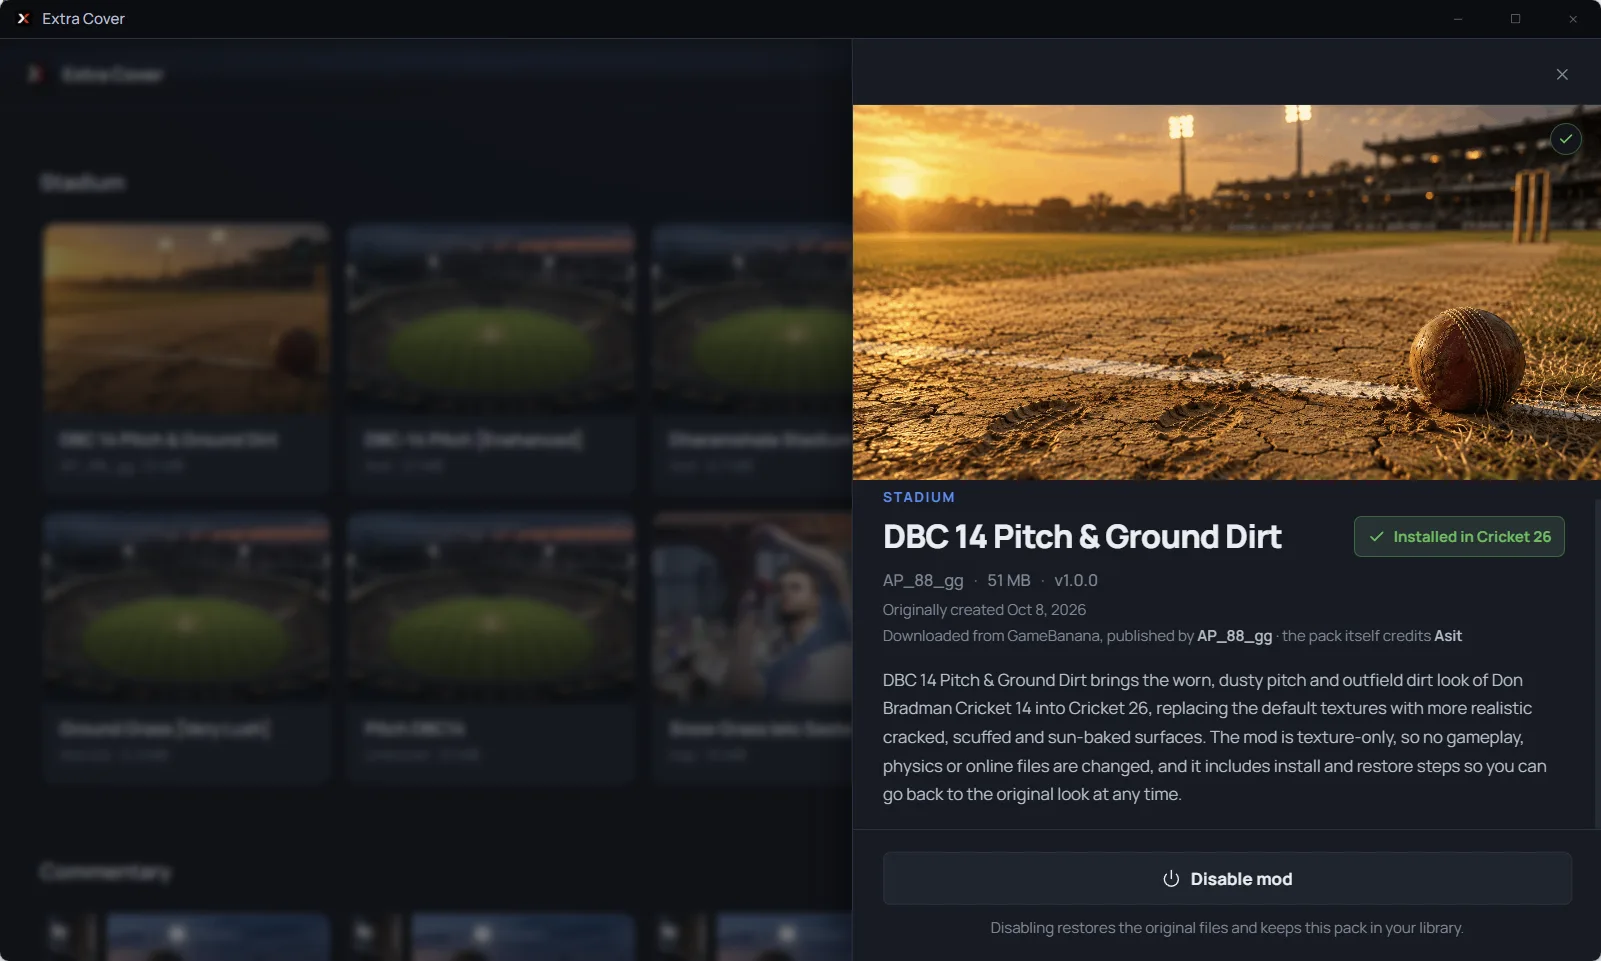The height and width of the screenshot is (961, 1601).
Task: Click the mod description paragraph
Action: tap(1215, 737)
